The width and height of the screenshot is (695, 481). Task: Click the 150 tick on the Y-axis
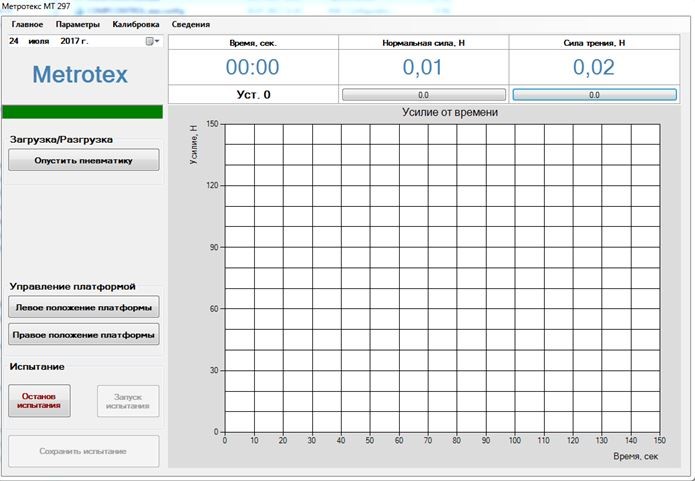pyautogui.click(x=212, y=124)
